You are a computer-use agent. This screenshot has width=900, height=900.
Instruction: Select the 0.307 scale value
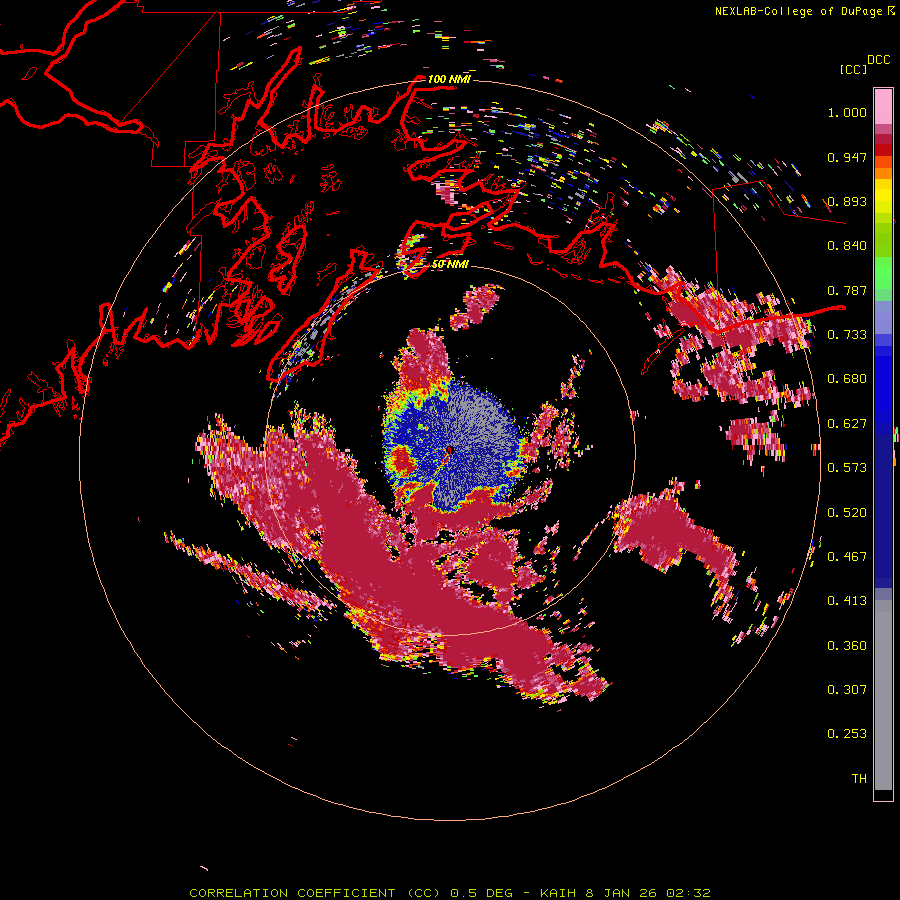[x=847, y=690]
